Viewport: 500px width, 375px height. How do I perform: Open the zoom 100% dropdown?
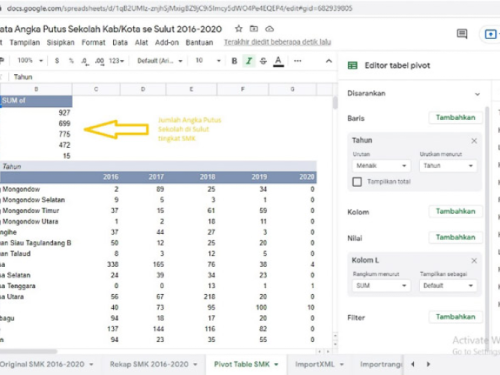[x=30, y=61]
